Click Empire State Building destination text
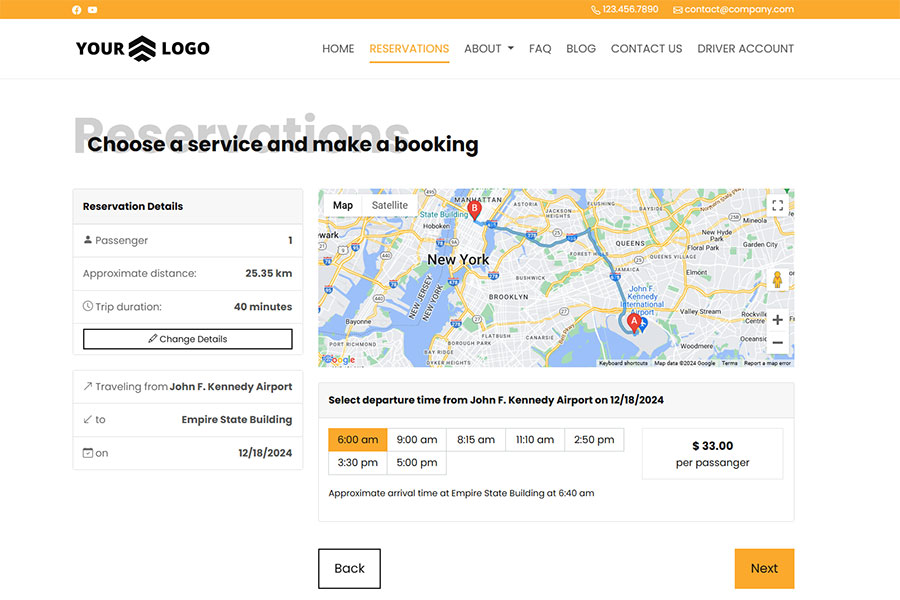Screen dimensions: 900x600 (x=237, y=420)
